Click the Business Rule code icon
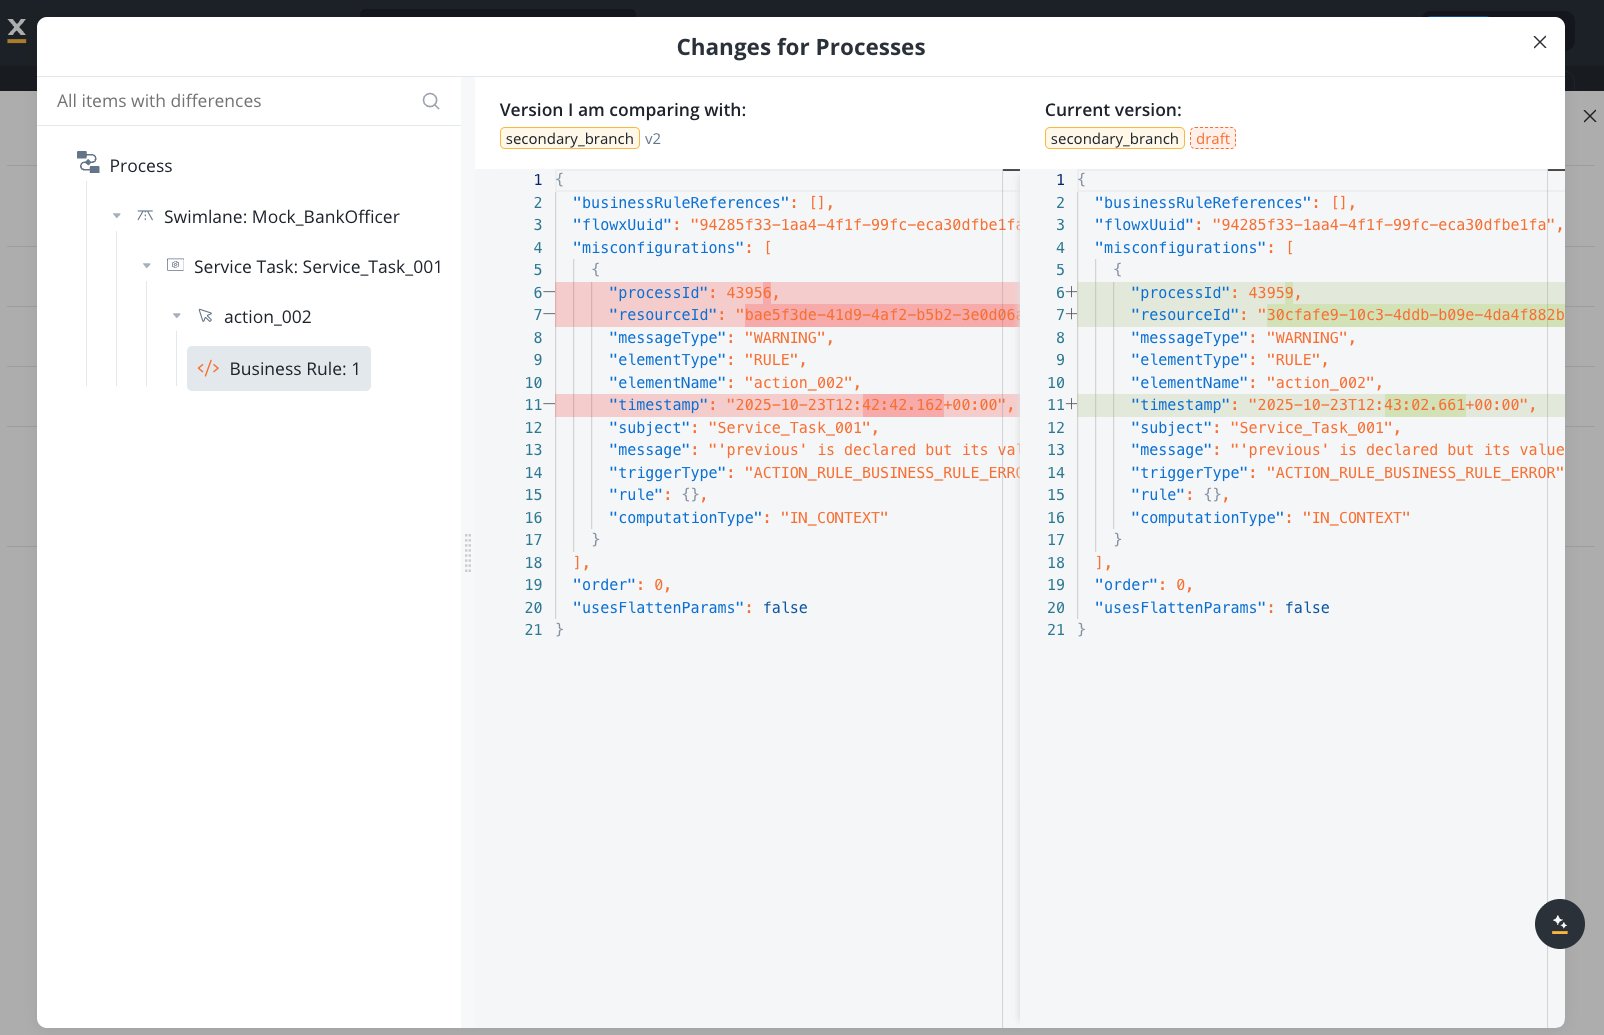 (x=208, y=368)
